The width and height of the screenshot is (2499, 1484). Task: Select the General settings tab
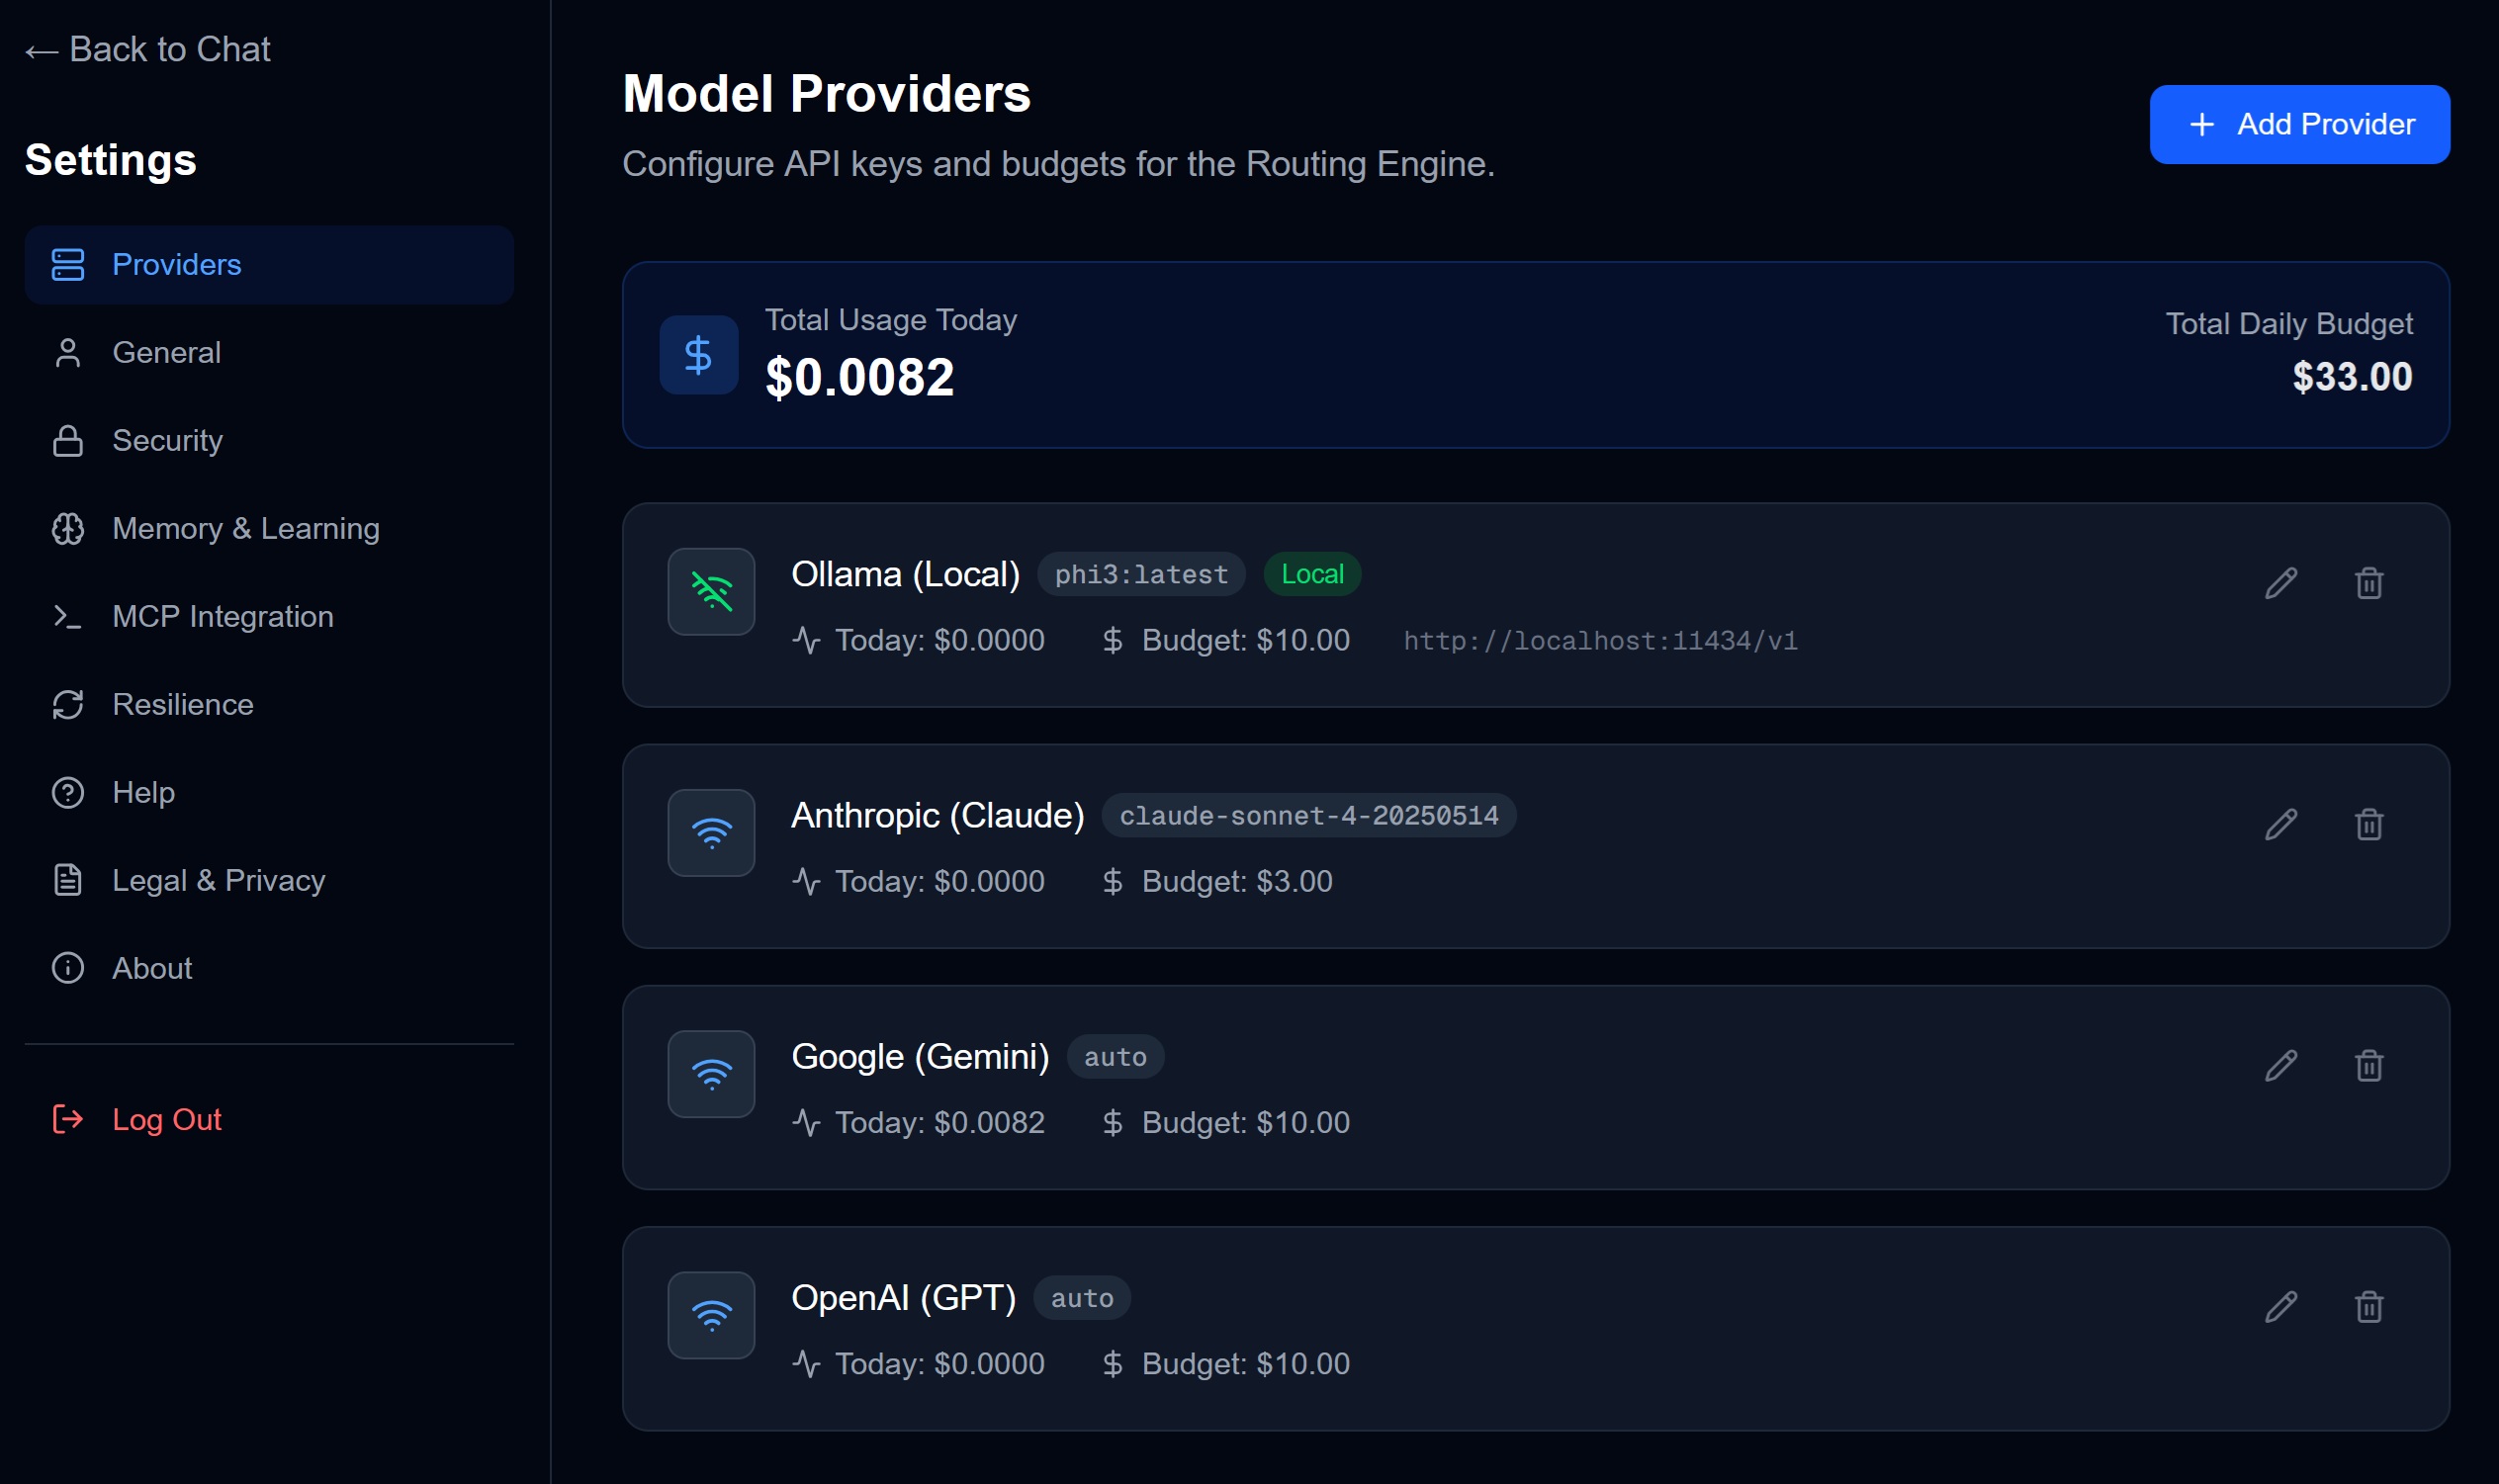[x=166, y=352]
